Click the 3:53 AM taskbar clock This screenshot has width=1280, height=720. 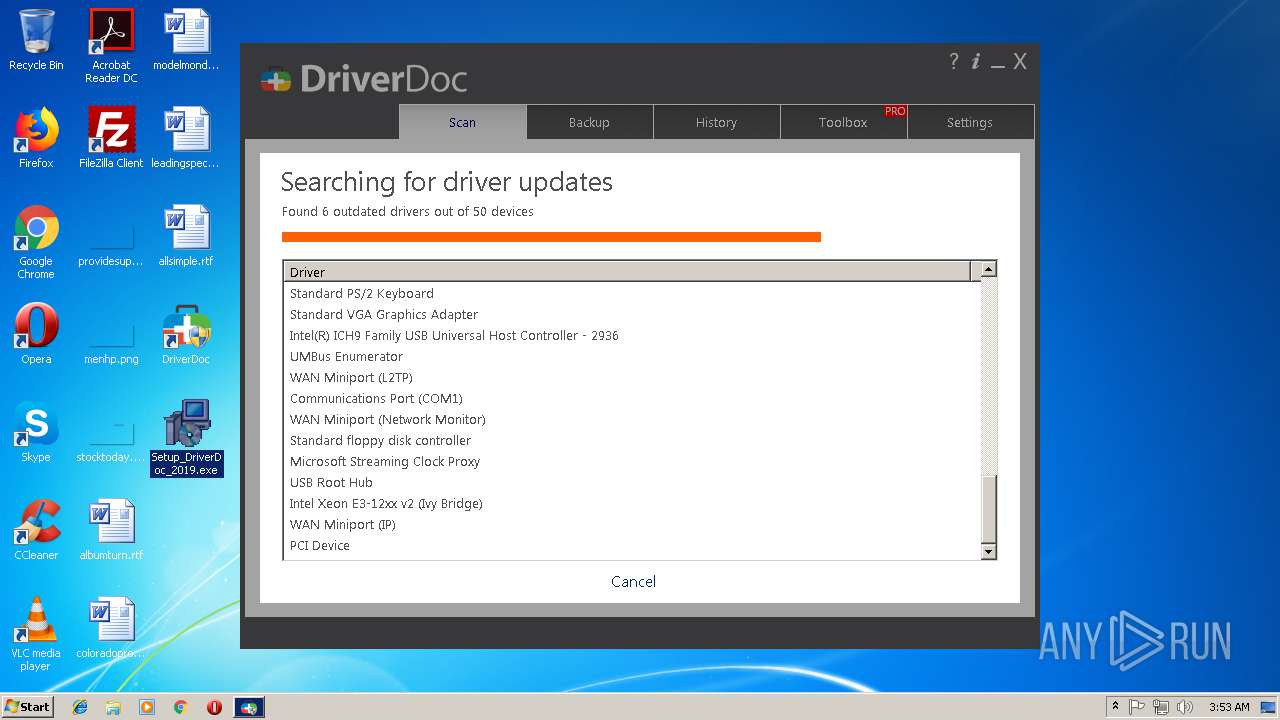1229,707
